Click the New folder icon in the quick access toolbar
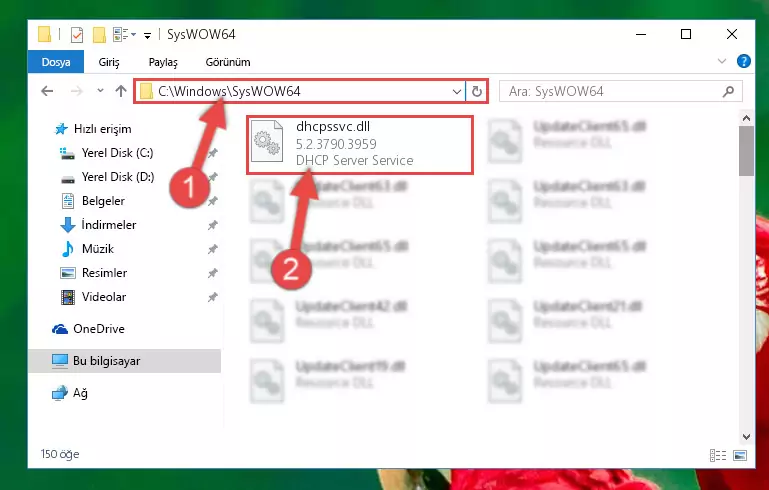This screenshot has height=490, width=769. pos(100,34)
